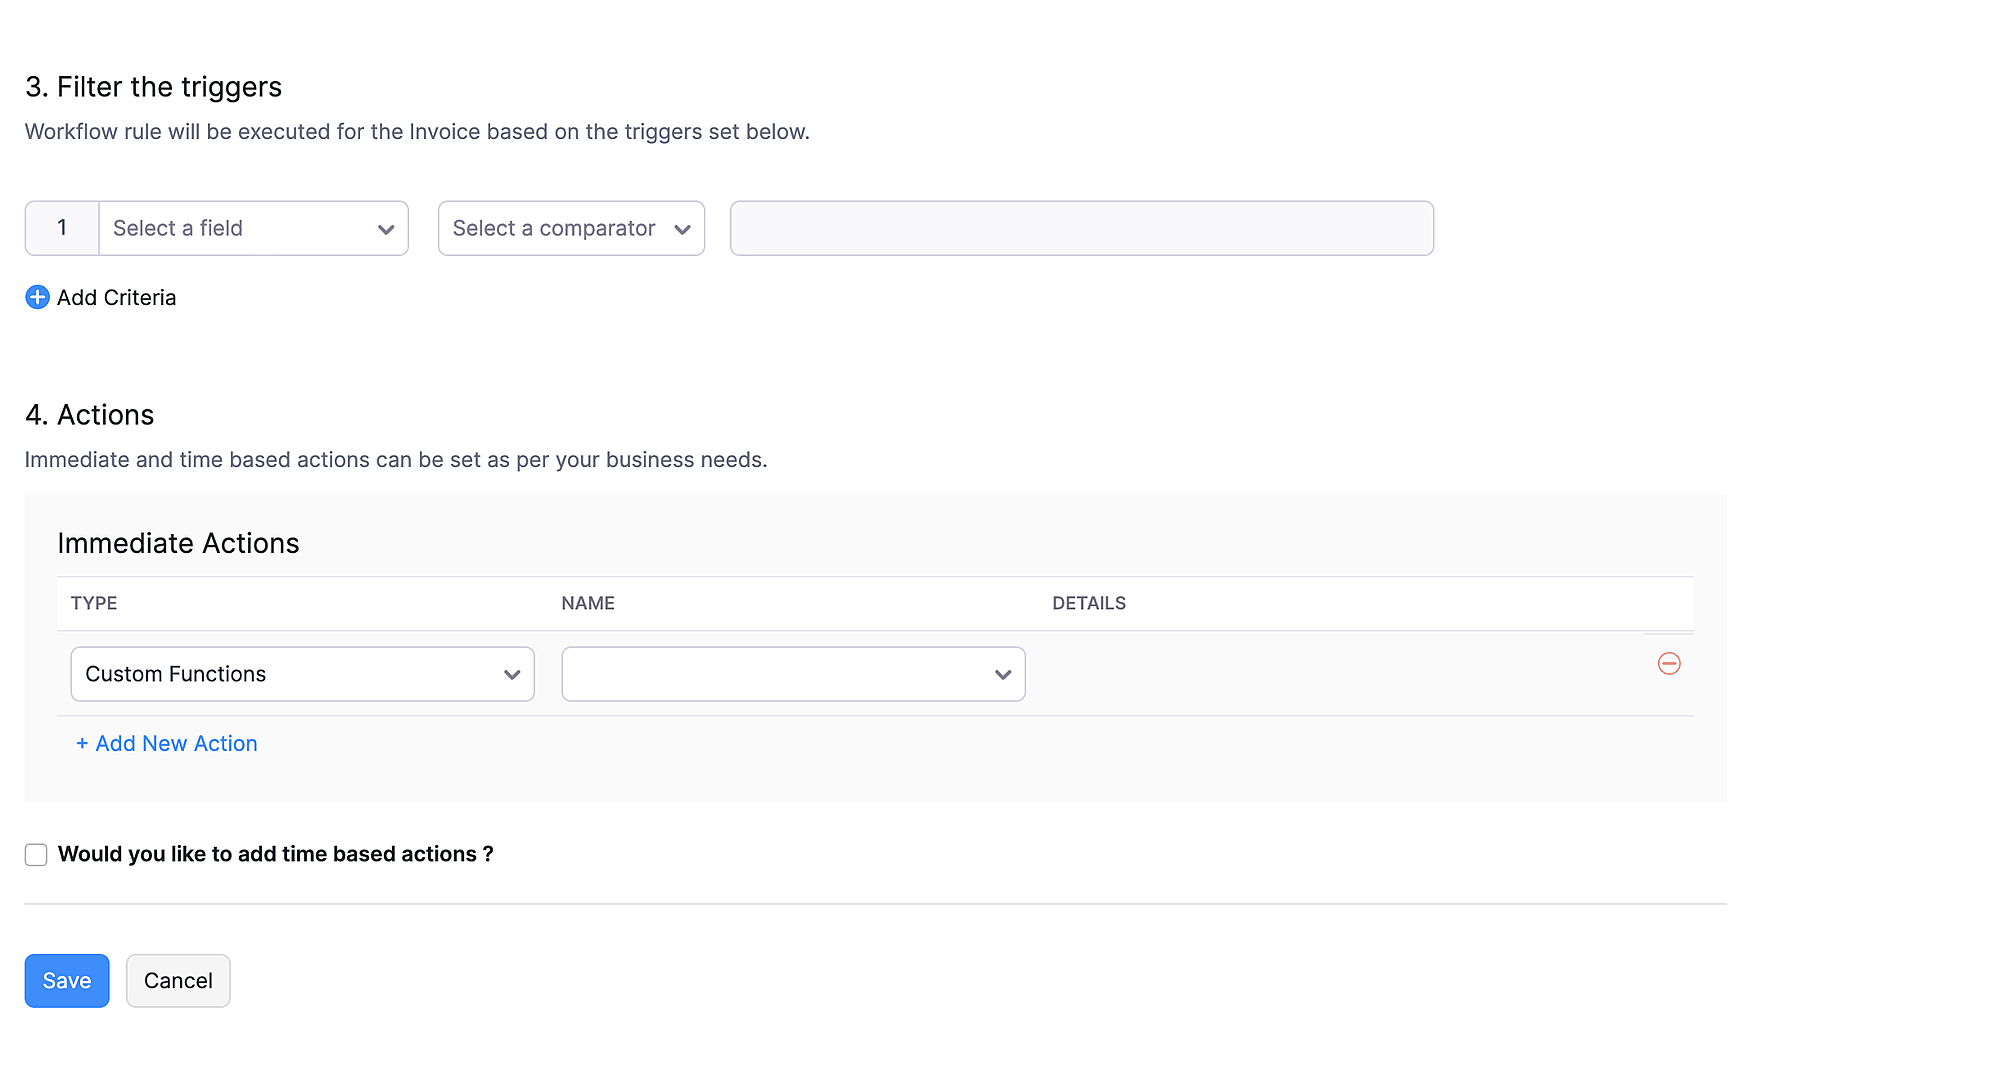Open the Select a field dropdown

240,228
